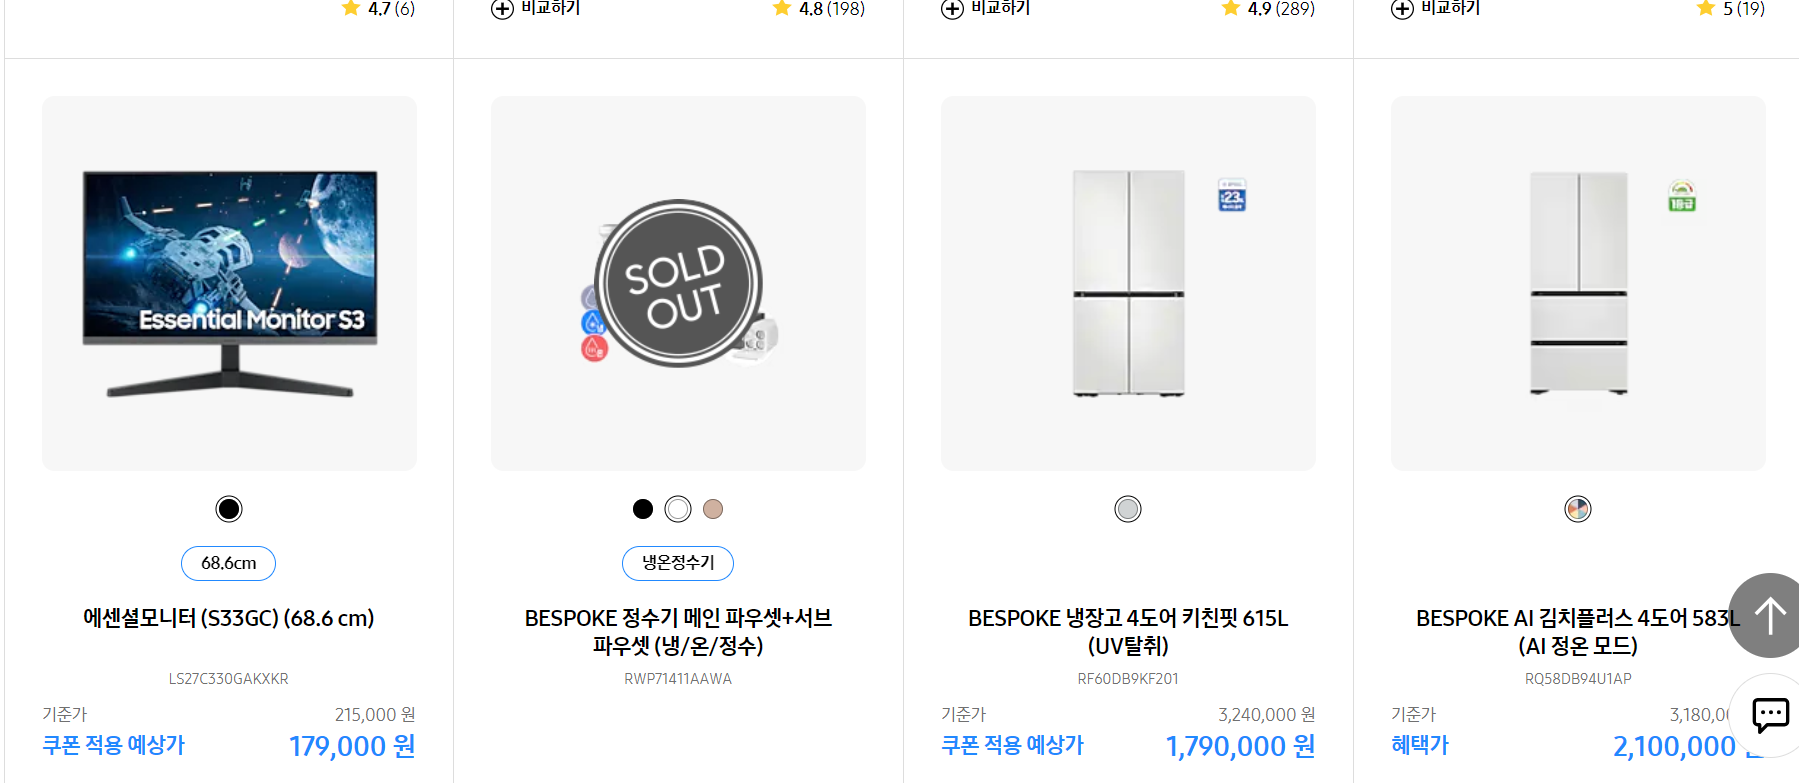Open the 에센셜모니터 (S33GC) product link
This screenshot has height=783, width=1799.
pyautogui.click(x=228, y=618)
